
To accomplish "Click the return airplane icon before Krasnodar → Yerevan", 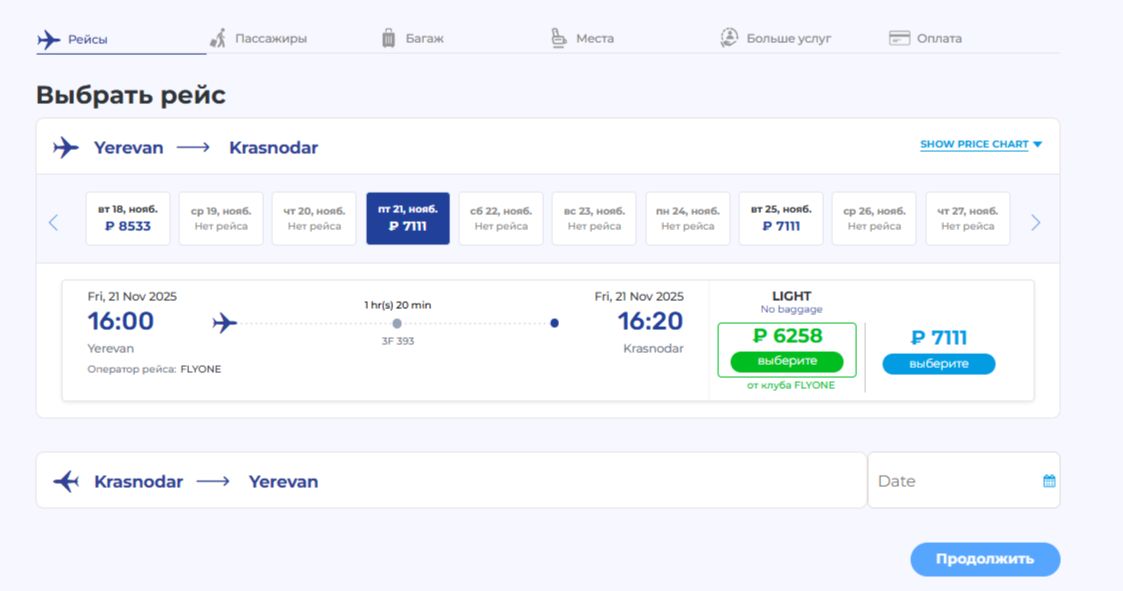I will coord(67,481).
